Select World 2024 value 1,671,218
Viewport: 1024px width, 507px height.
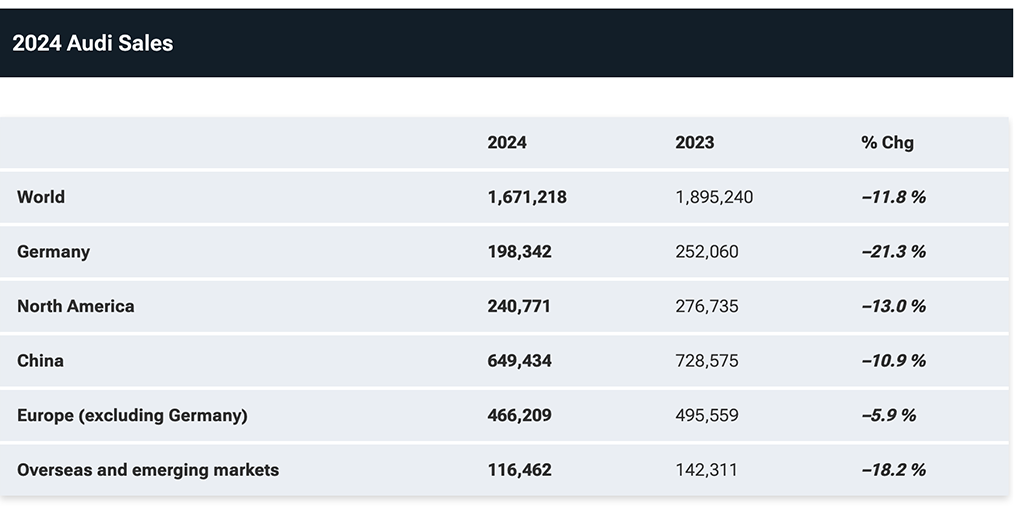pos(527,197)
